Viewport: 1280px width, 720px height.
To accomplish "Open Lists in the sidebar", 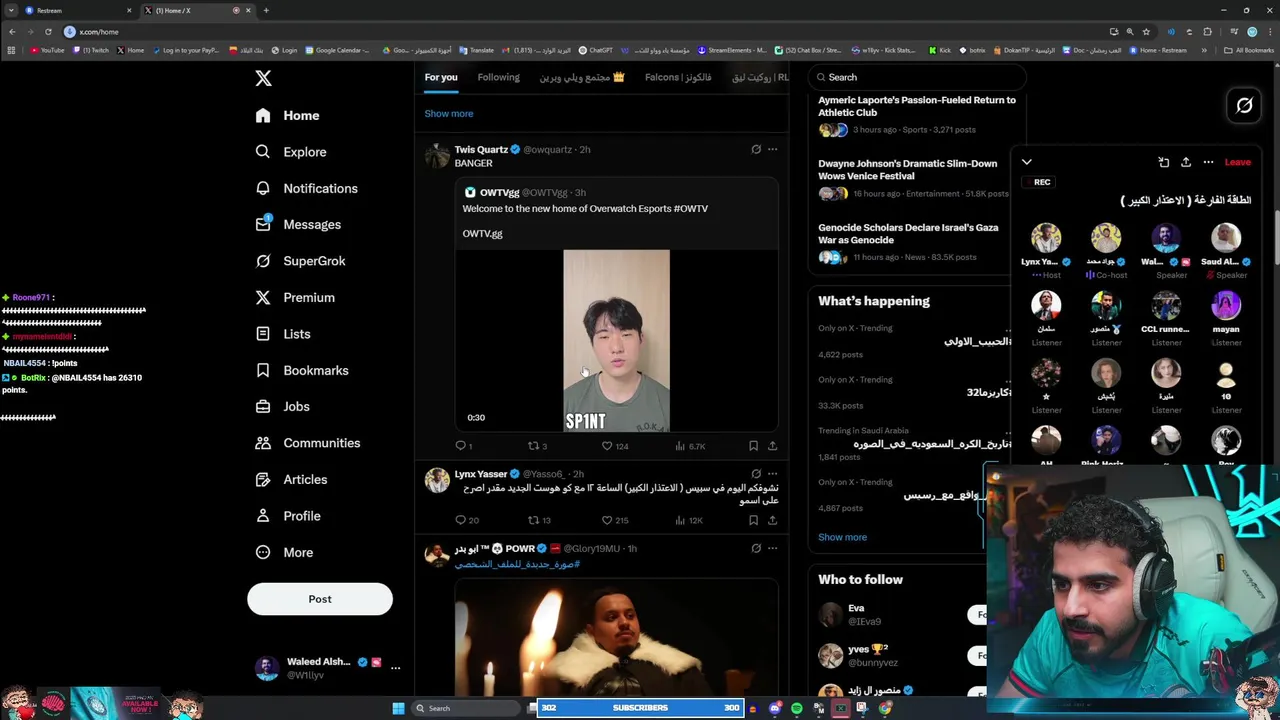I will click(283, 334).
